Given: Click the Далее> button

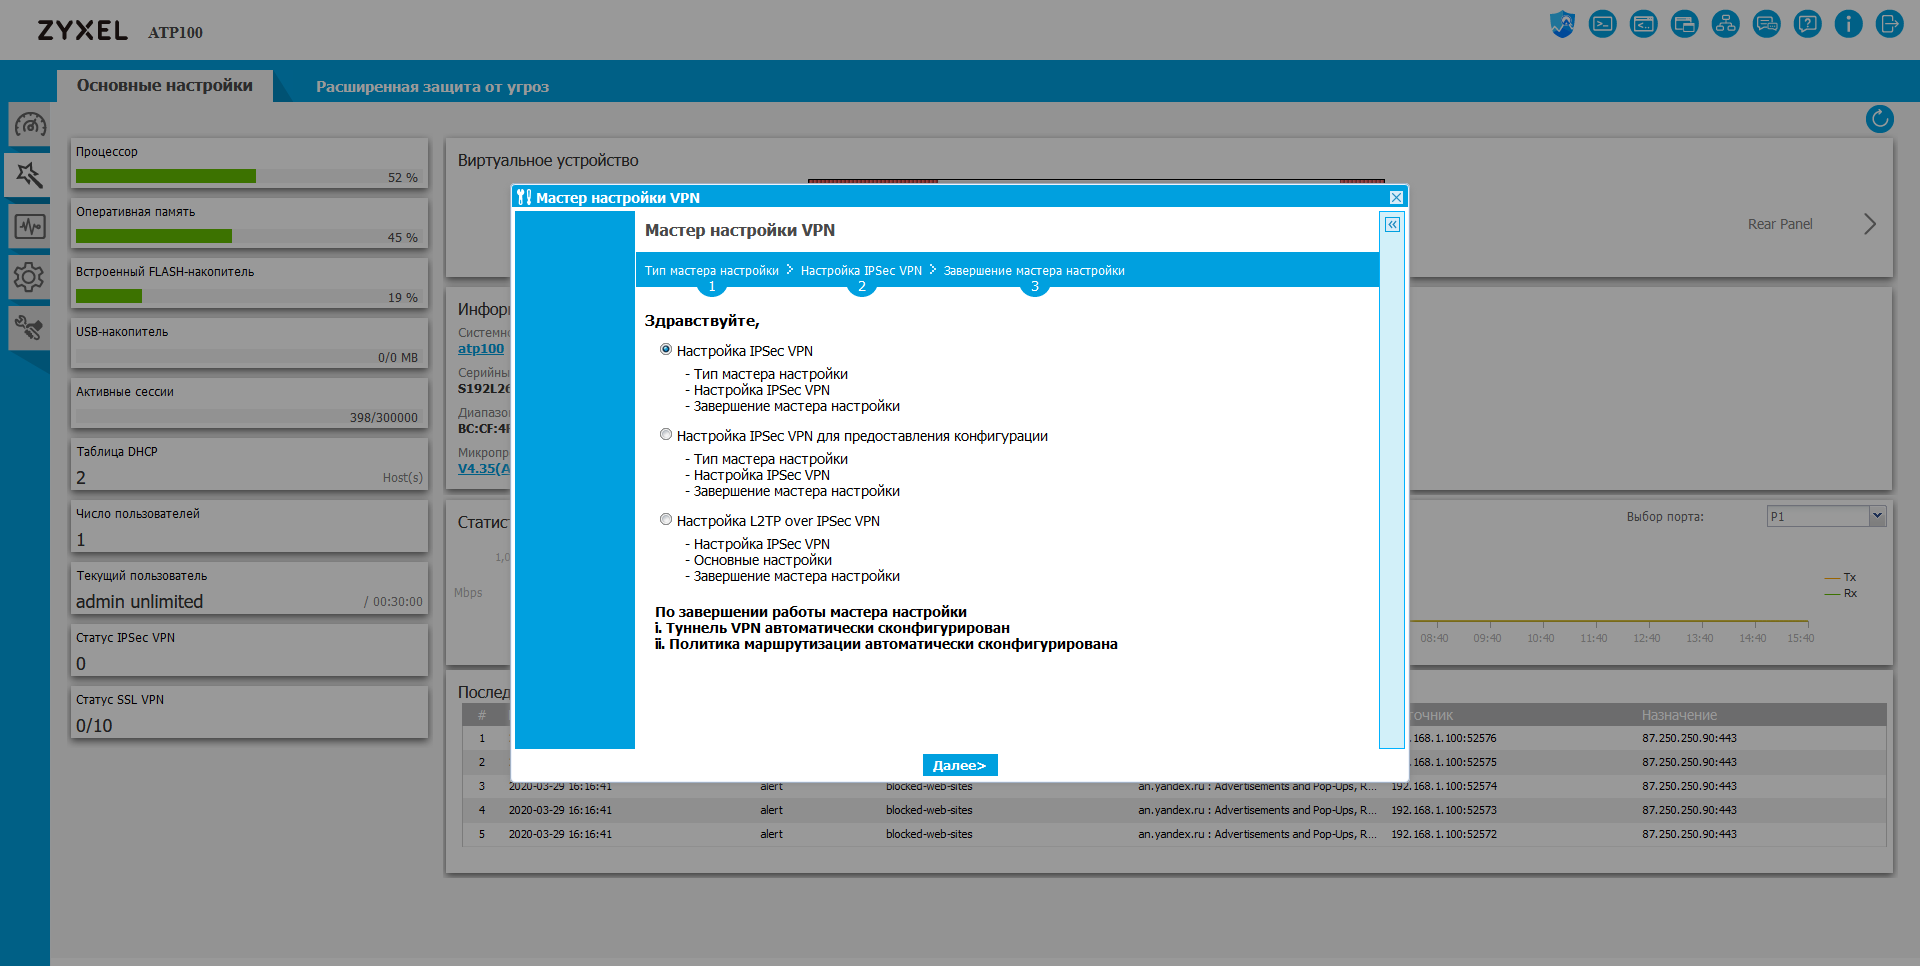Looking at the screenshot, I should tap(960, 765).
